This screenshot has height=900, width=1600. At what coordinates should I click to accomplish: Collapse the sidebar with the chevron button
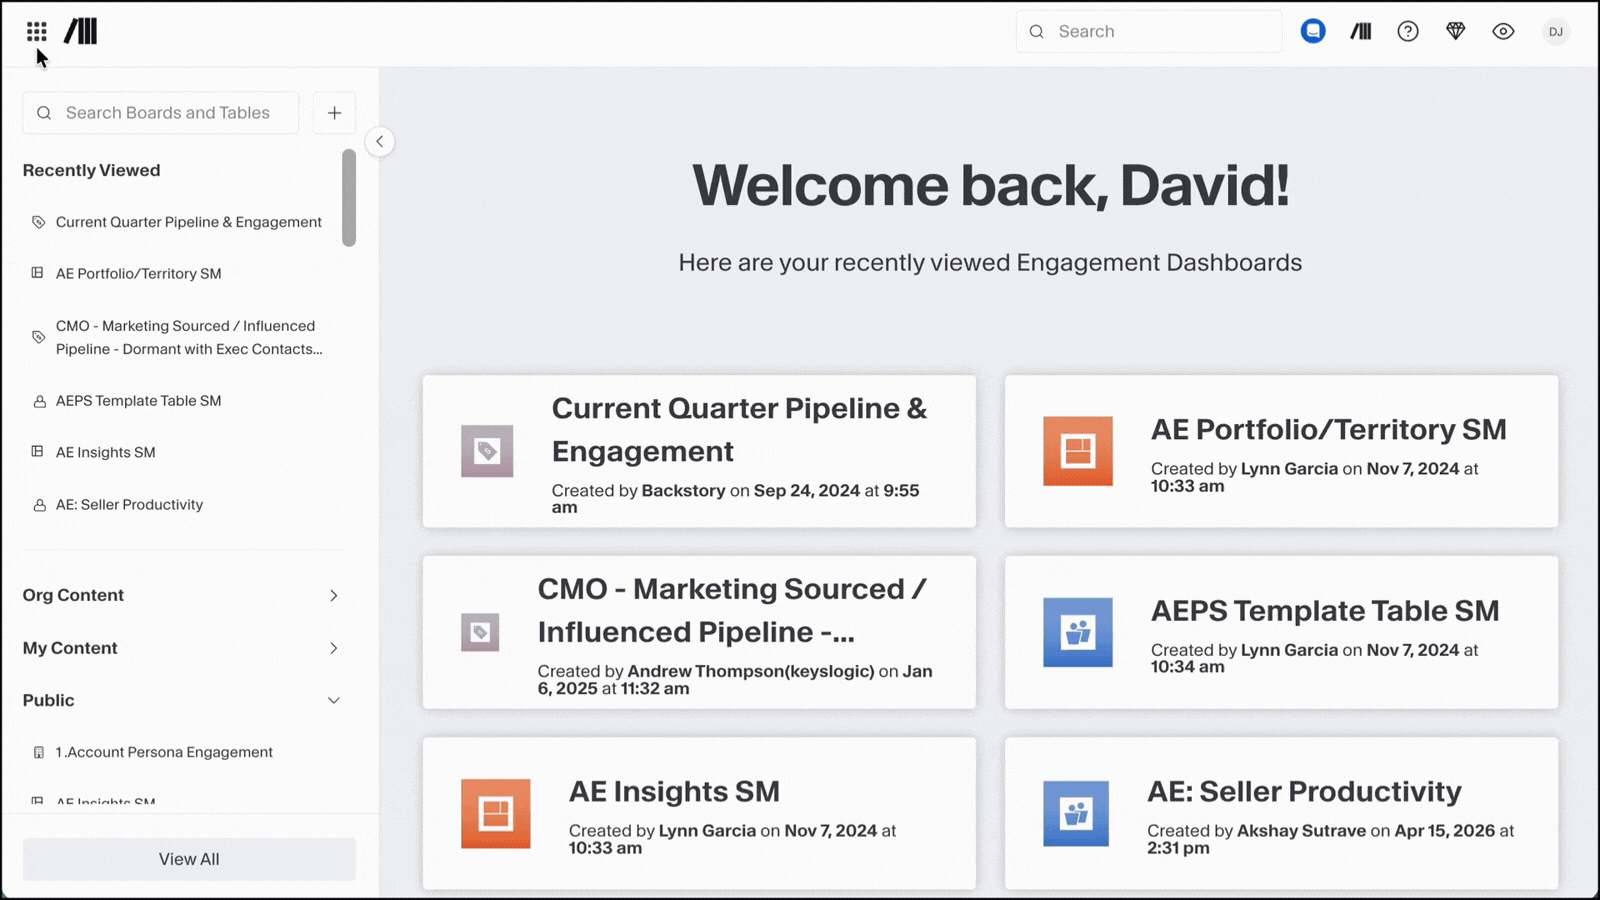(x=380, y=142)
